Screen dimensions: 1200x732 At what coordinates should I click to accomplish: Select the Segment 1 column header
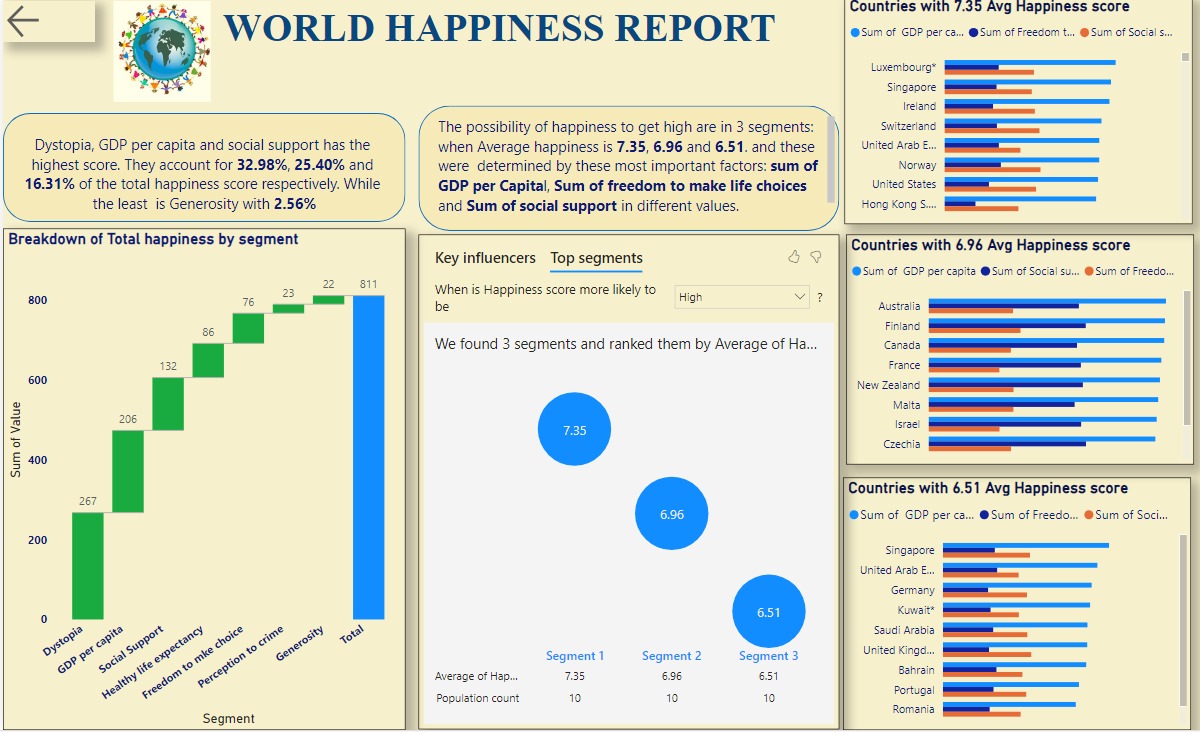click(x=575, y=655)
